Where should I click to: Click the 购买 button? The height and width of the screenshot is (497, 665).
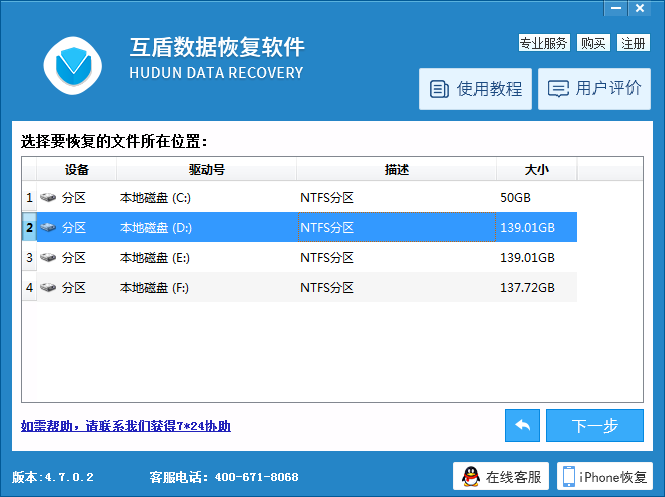[x=593, y=43]
